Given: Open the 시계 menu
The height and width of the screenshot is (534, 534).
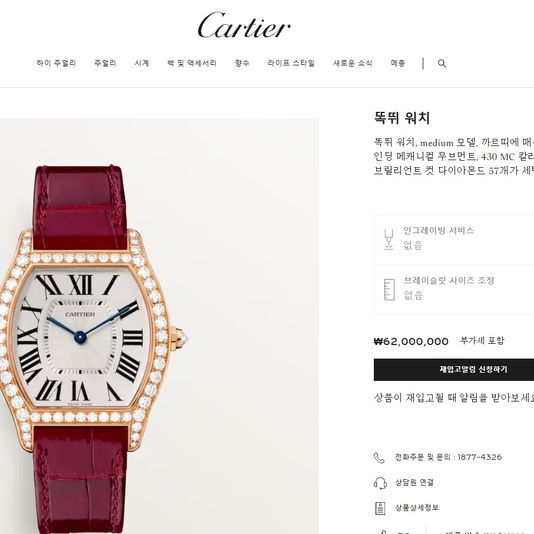Looking at the screenshot, I should tap(142, 63).
